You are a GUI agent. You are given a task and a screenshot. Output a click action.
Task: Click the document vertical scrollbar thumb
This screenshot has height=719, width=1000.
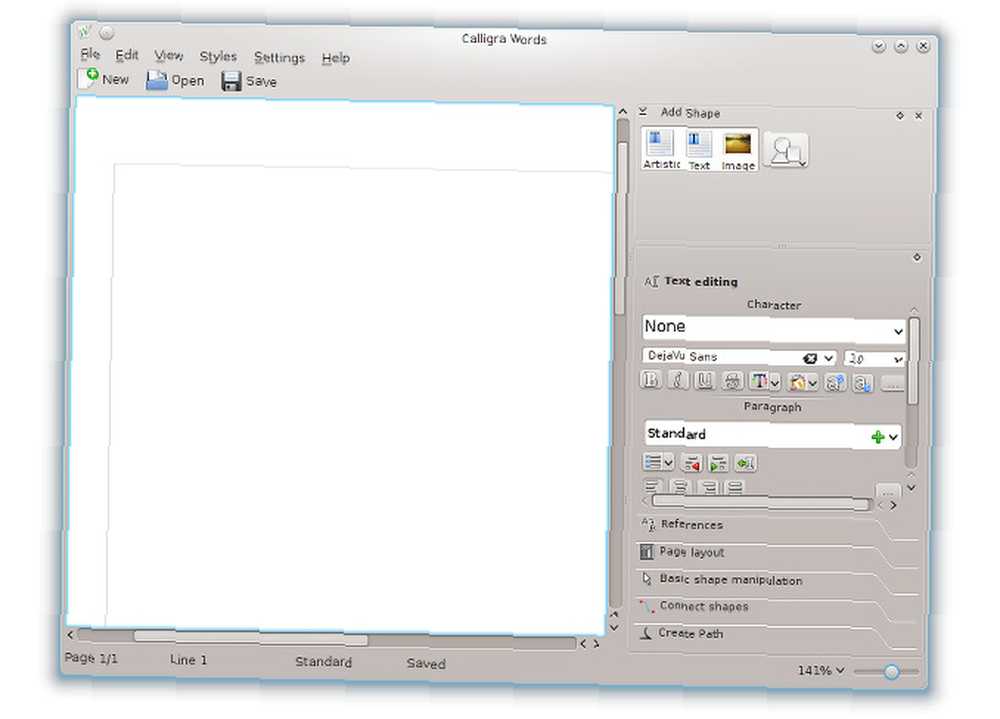(x=621, y=226)
